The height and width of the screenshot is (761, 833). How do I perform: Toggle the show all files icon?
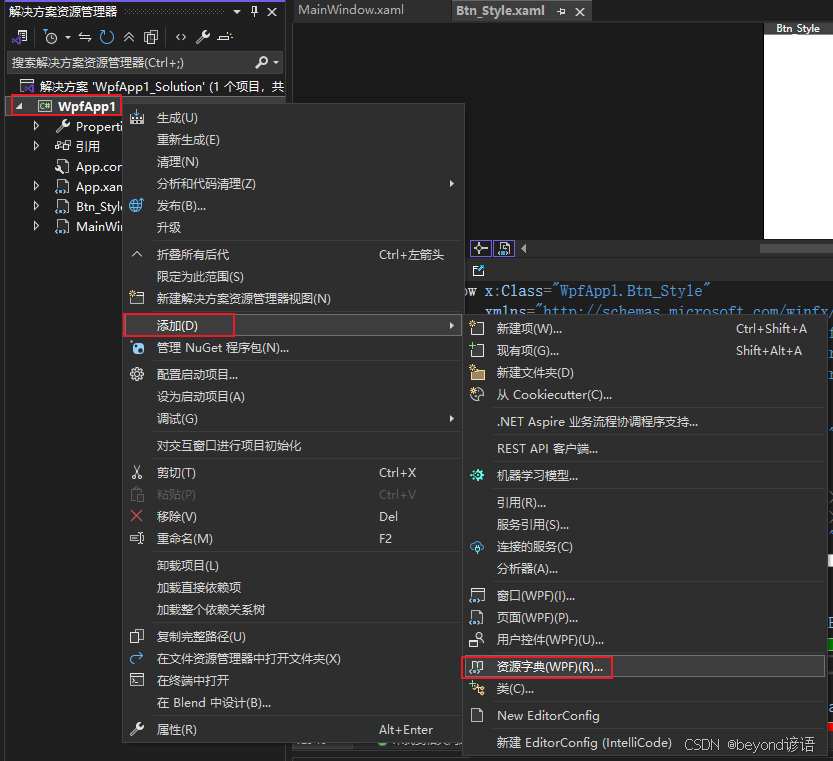coord(151,37)
